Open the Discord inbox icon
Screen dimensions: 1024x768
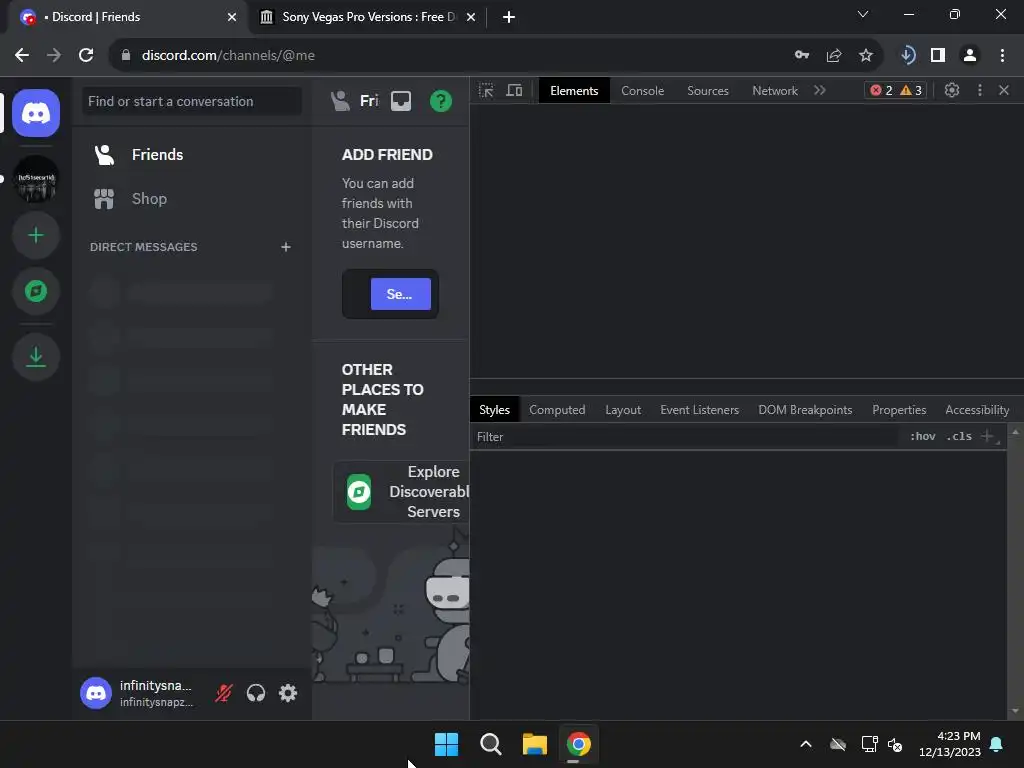[x=401, y=101]
